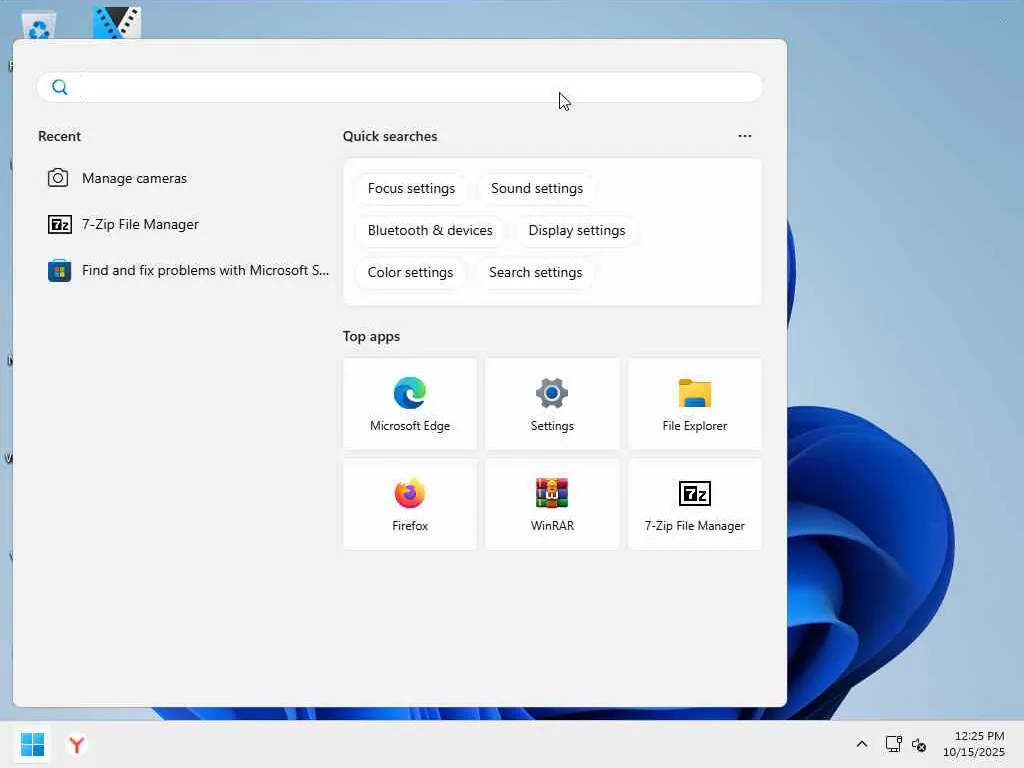The width and height of the screenshot is (1024, 768).
Task: Open the recent 7-Zip File Manager entry
Action: point(185,224)
